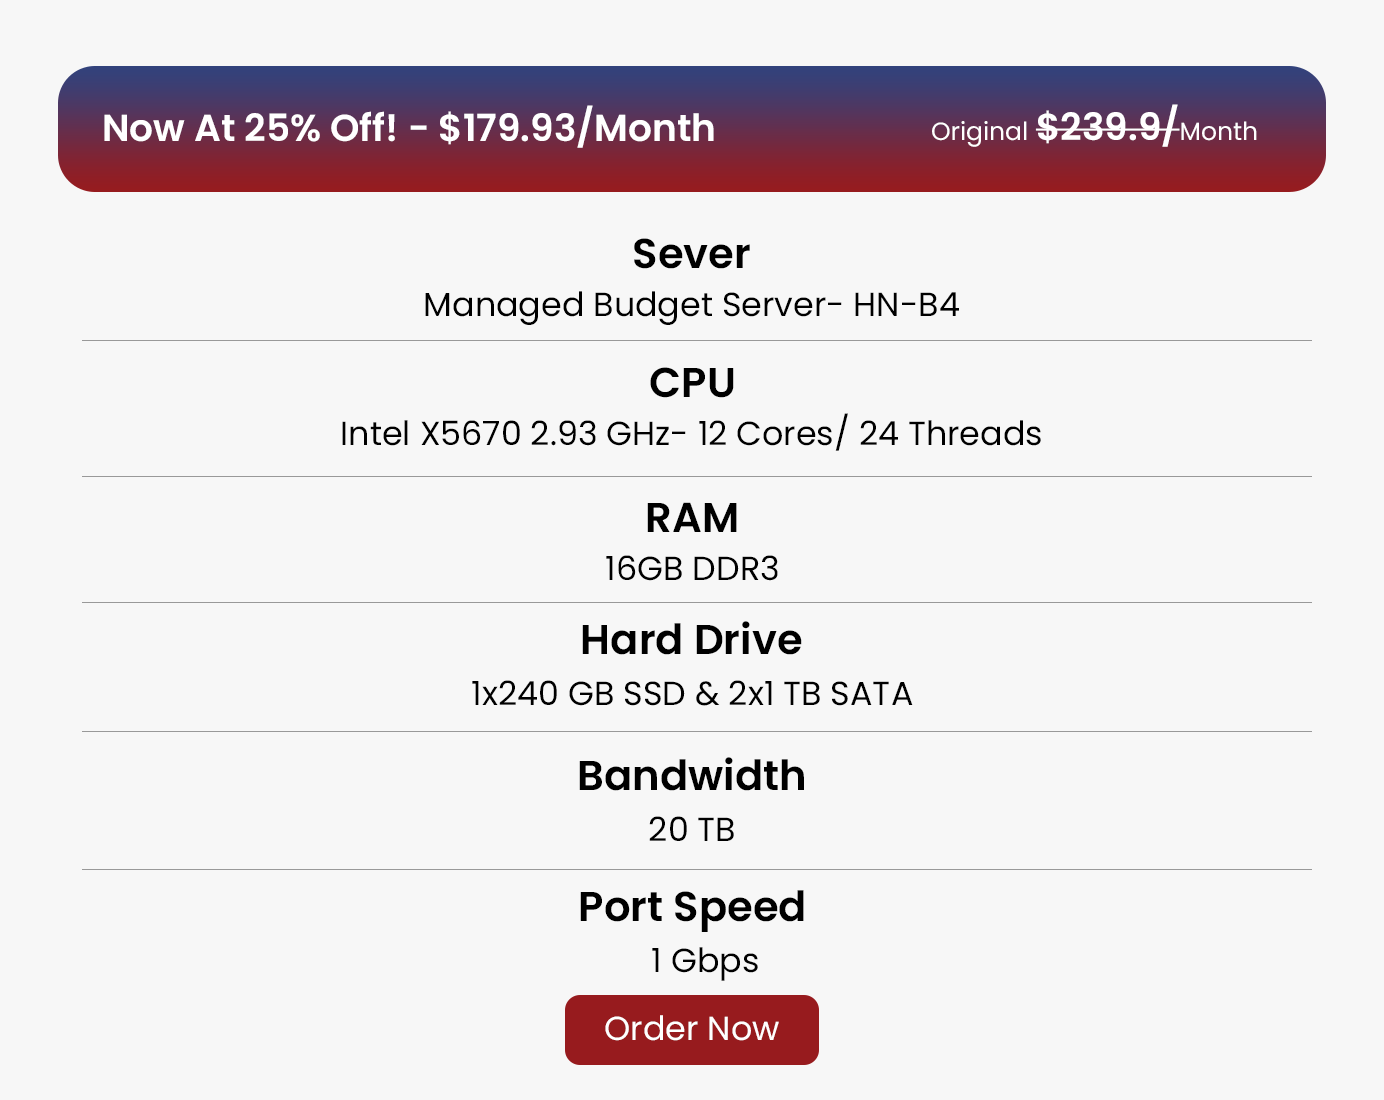Click the RAM heading
The width and height of the screenshot is (1384, 1100).
point(692,518)
